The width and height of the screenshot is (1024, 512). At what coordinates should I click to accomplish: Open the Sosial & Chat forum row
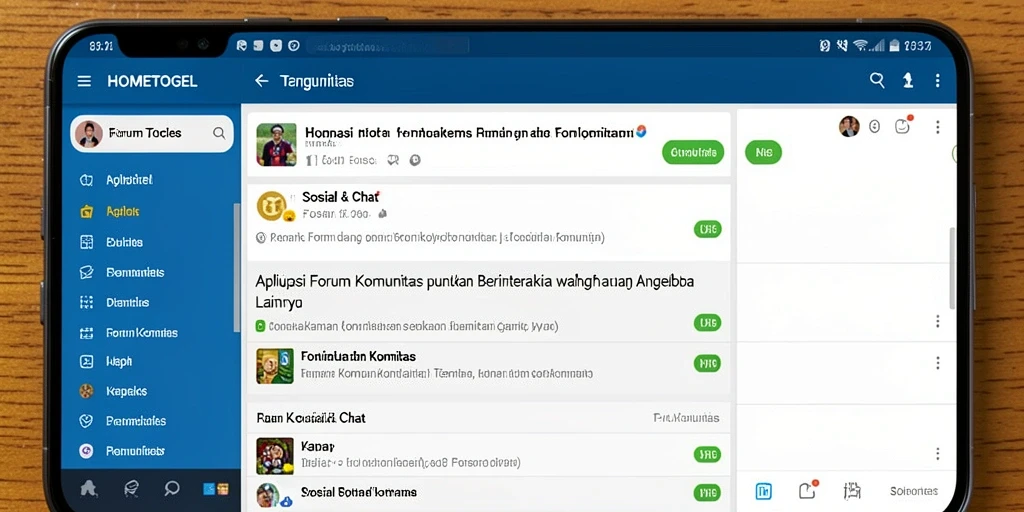click(488, 222)
